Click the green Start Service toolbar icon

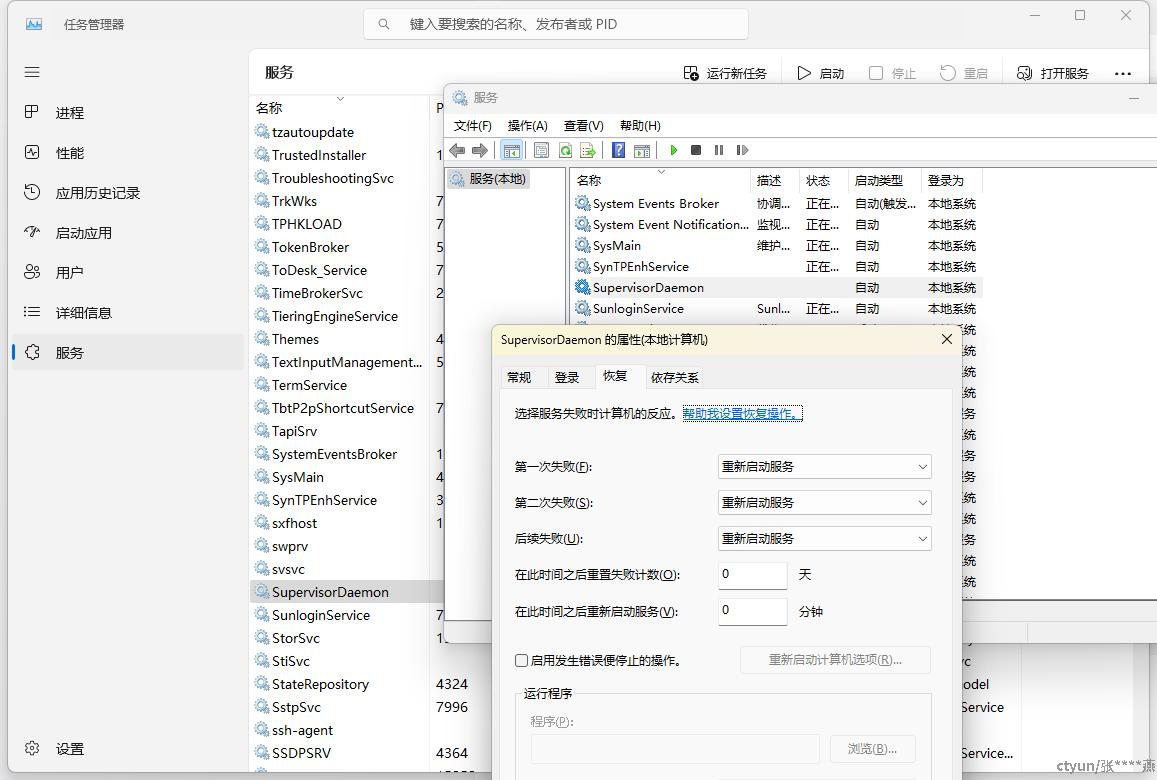pos(673,151)
